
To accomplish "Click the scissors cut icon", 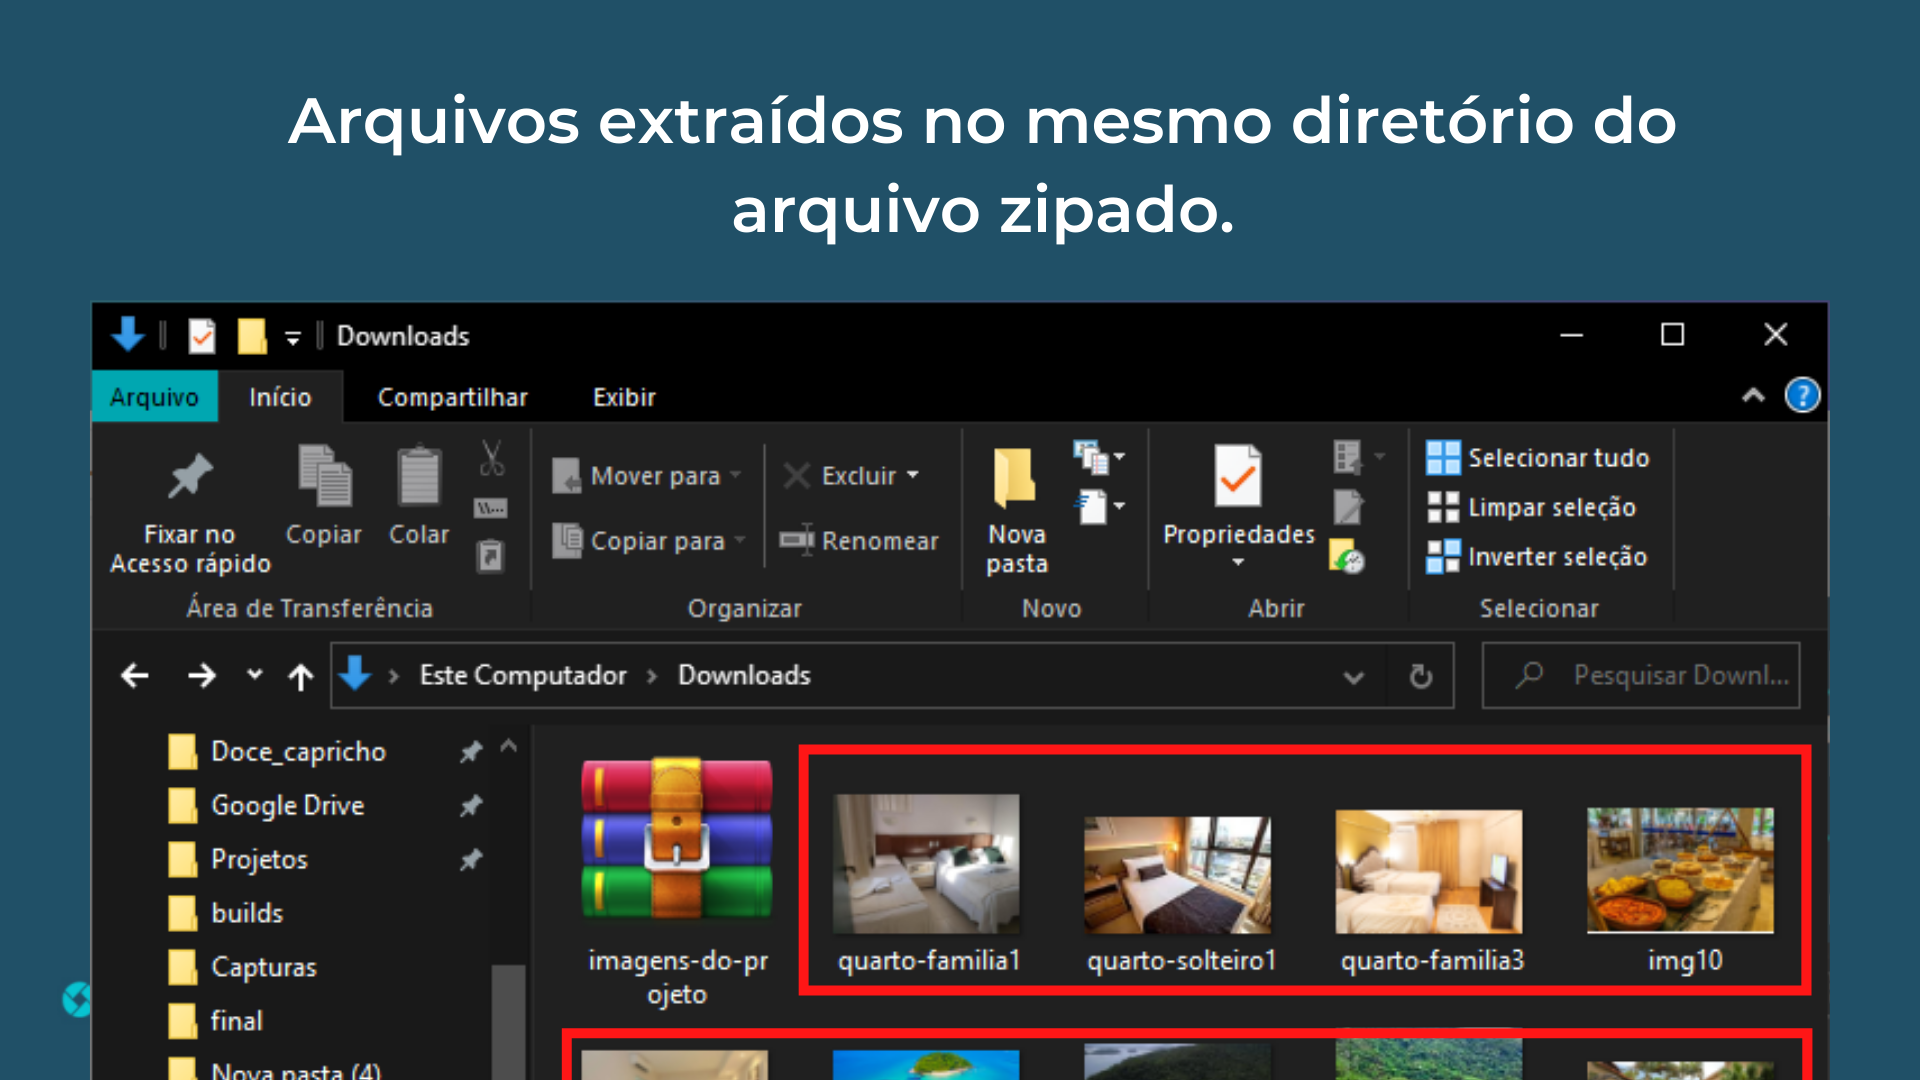I will [x=491, y=458].
